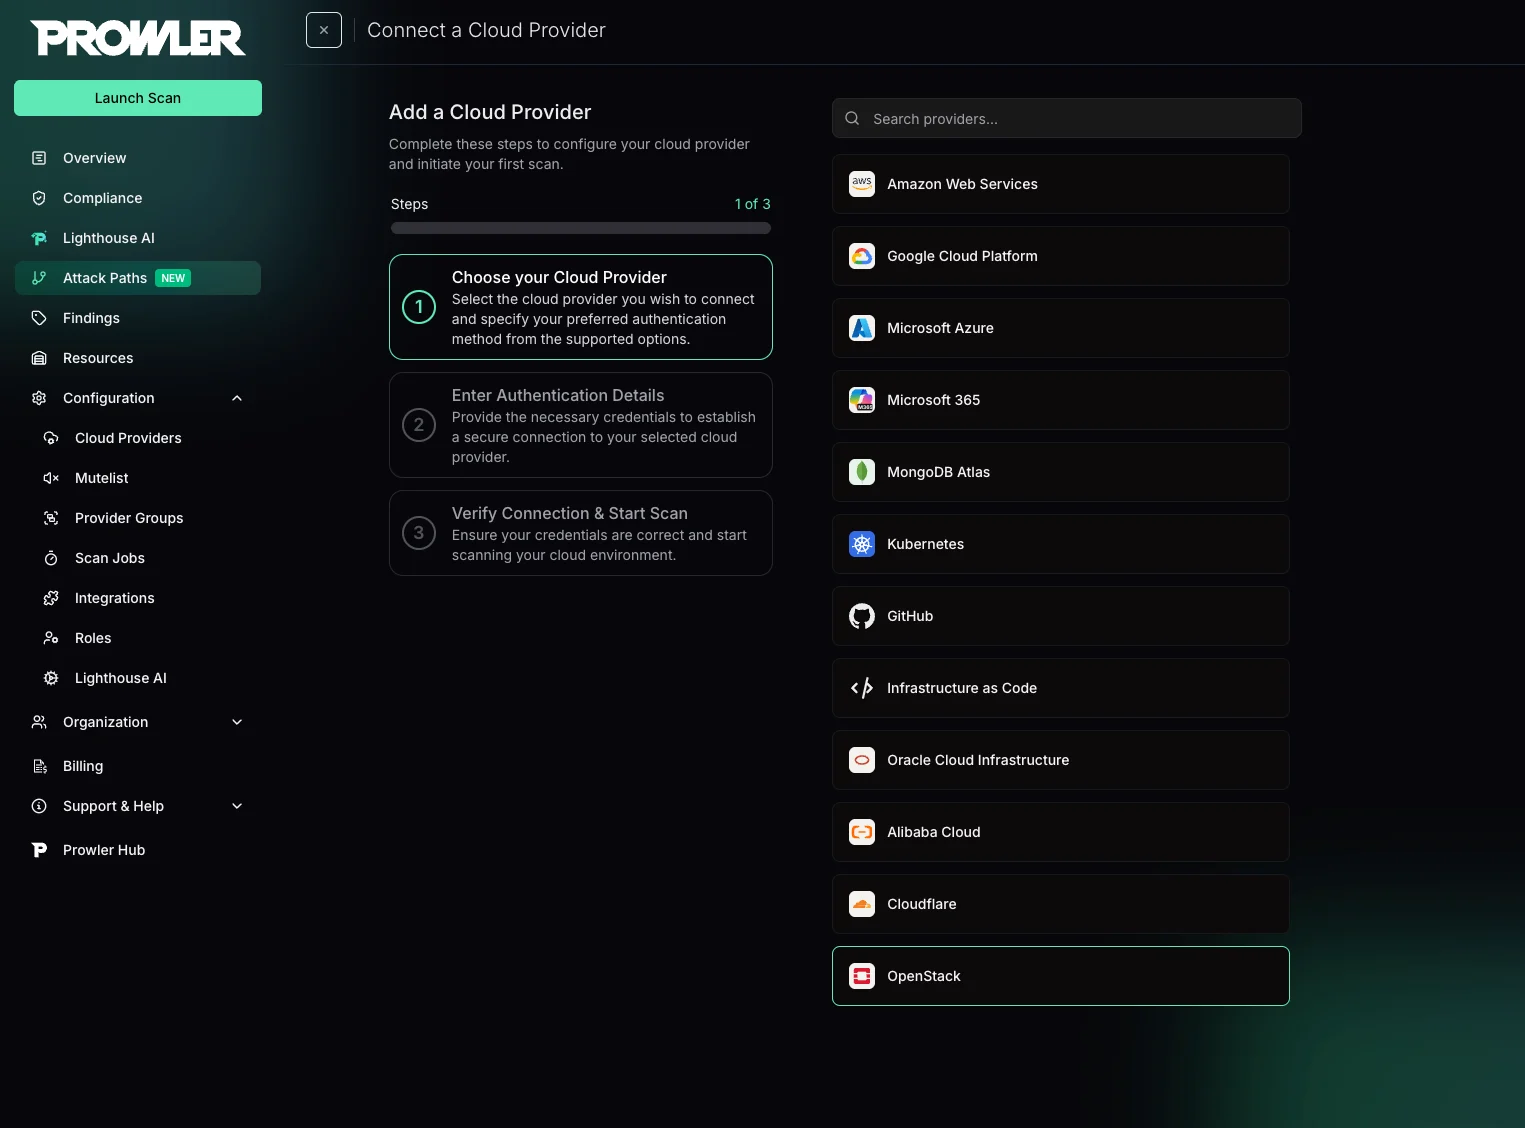Click the Resources icon
The image size is (1525, 1128).
click(39, 358)
